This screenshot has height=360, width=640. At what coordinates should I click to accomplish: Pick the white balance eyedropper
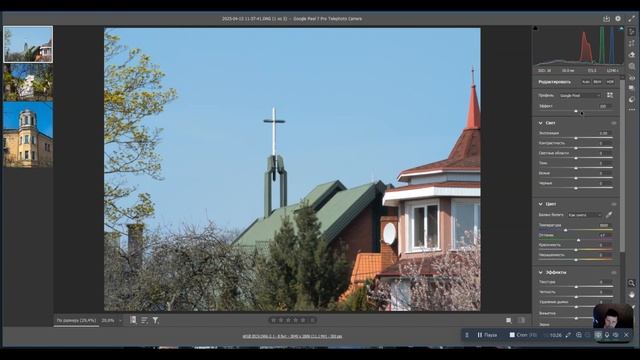coord(609,215)
